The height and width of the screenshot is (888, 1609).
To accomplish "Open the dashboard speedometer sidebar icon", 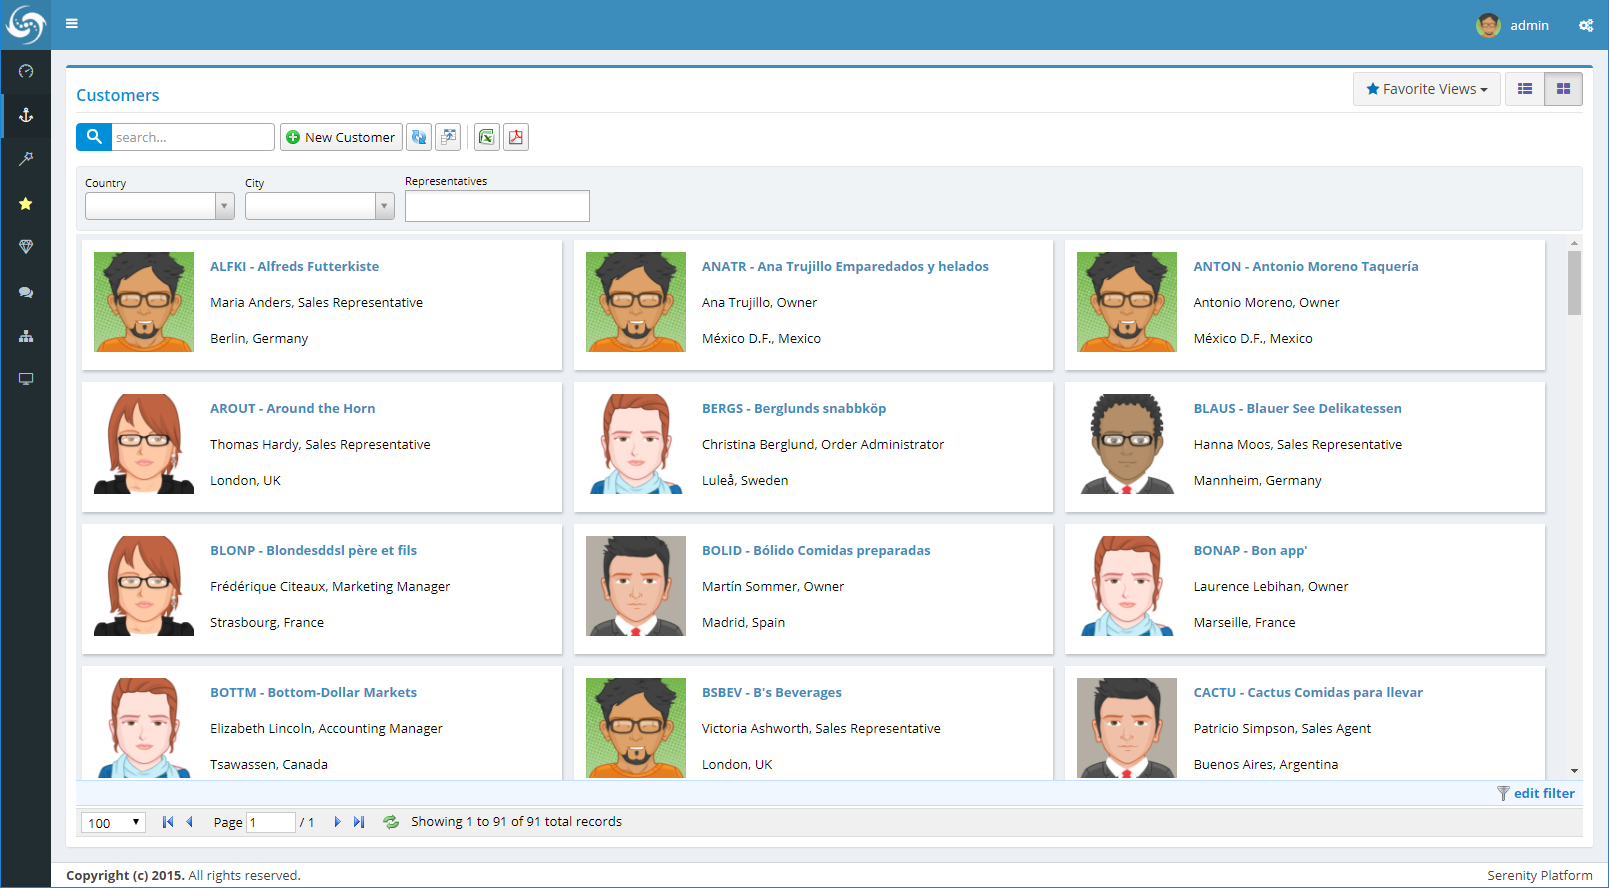I will click(x=26, y=71).
